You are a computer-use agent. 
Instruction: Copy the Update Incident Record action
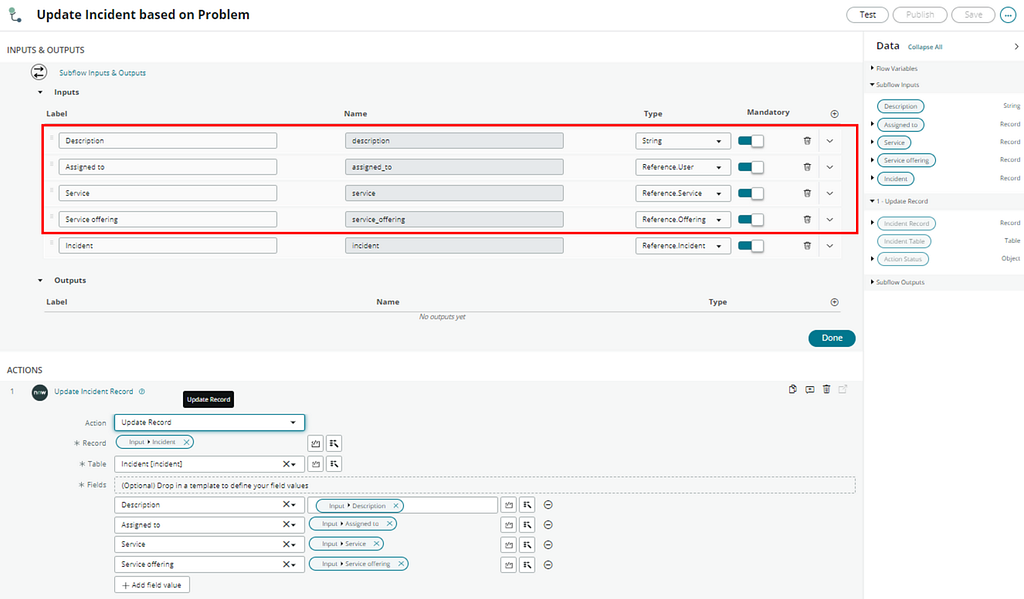point(793,389)
